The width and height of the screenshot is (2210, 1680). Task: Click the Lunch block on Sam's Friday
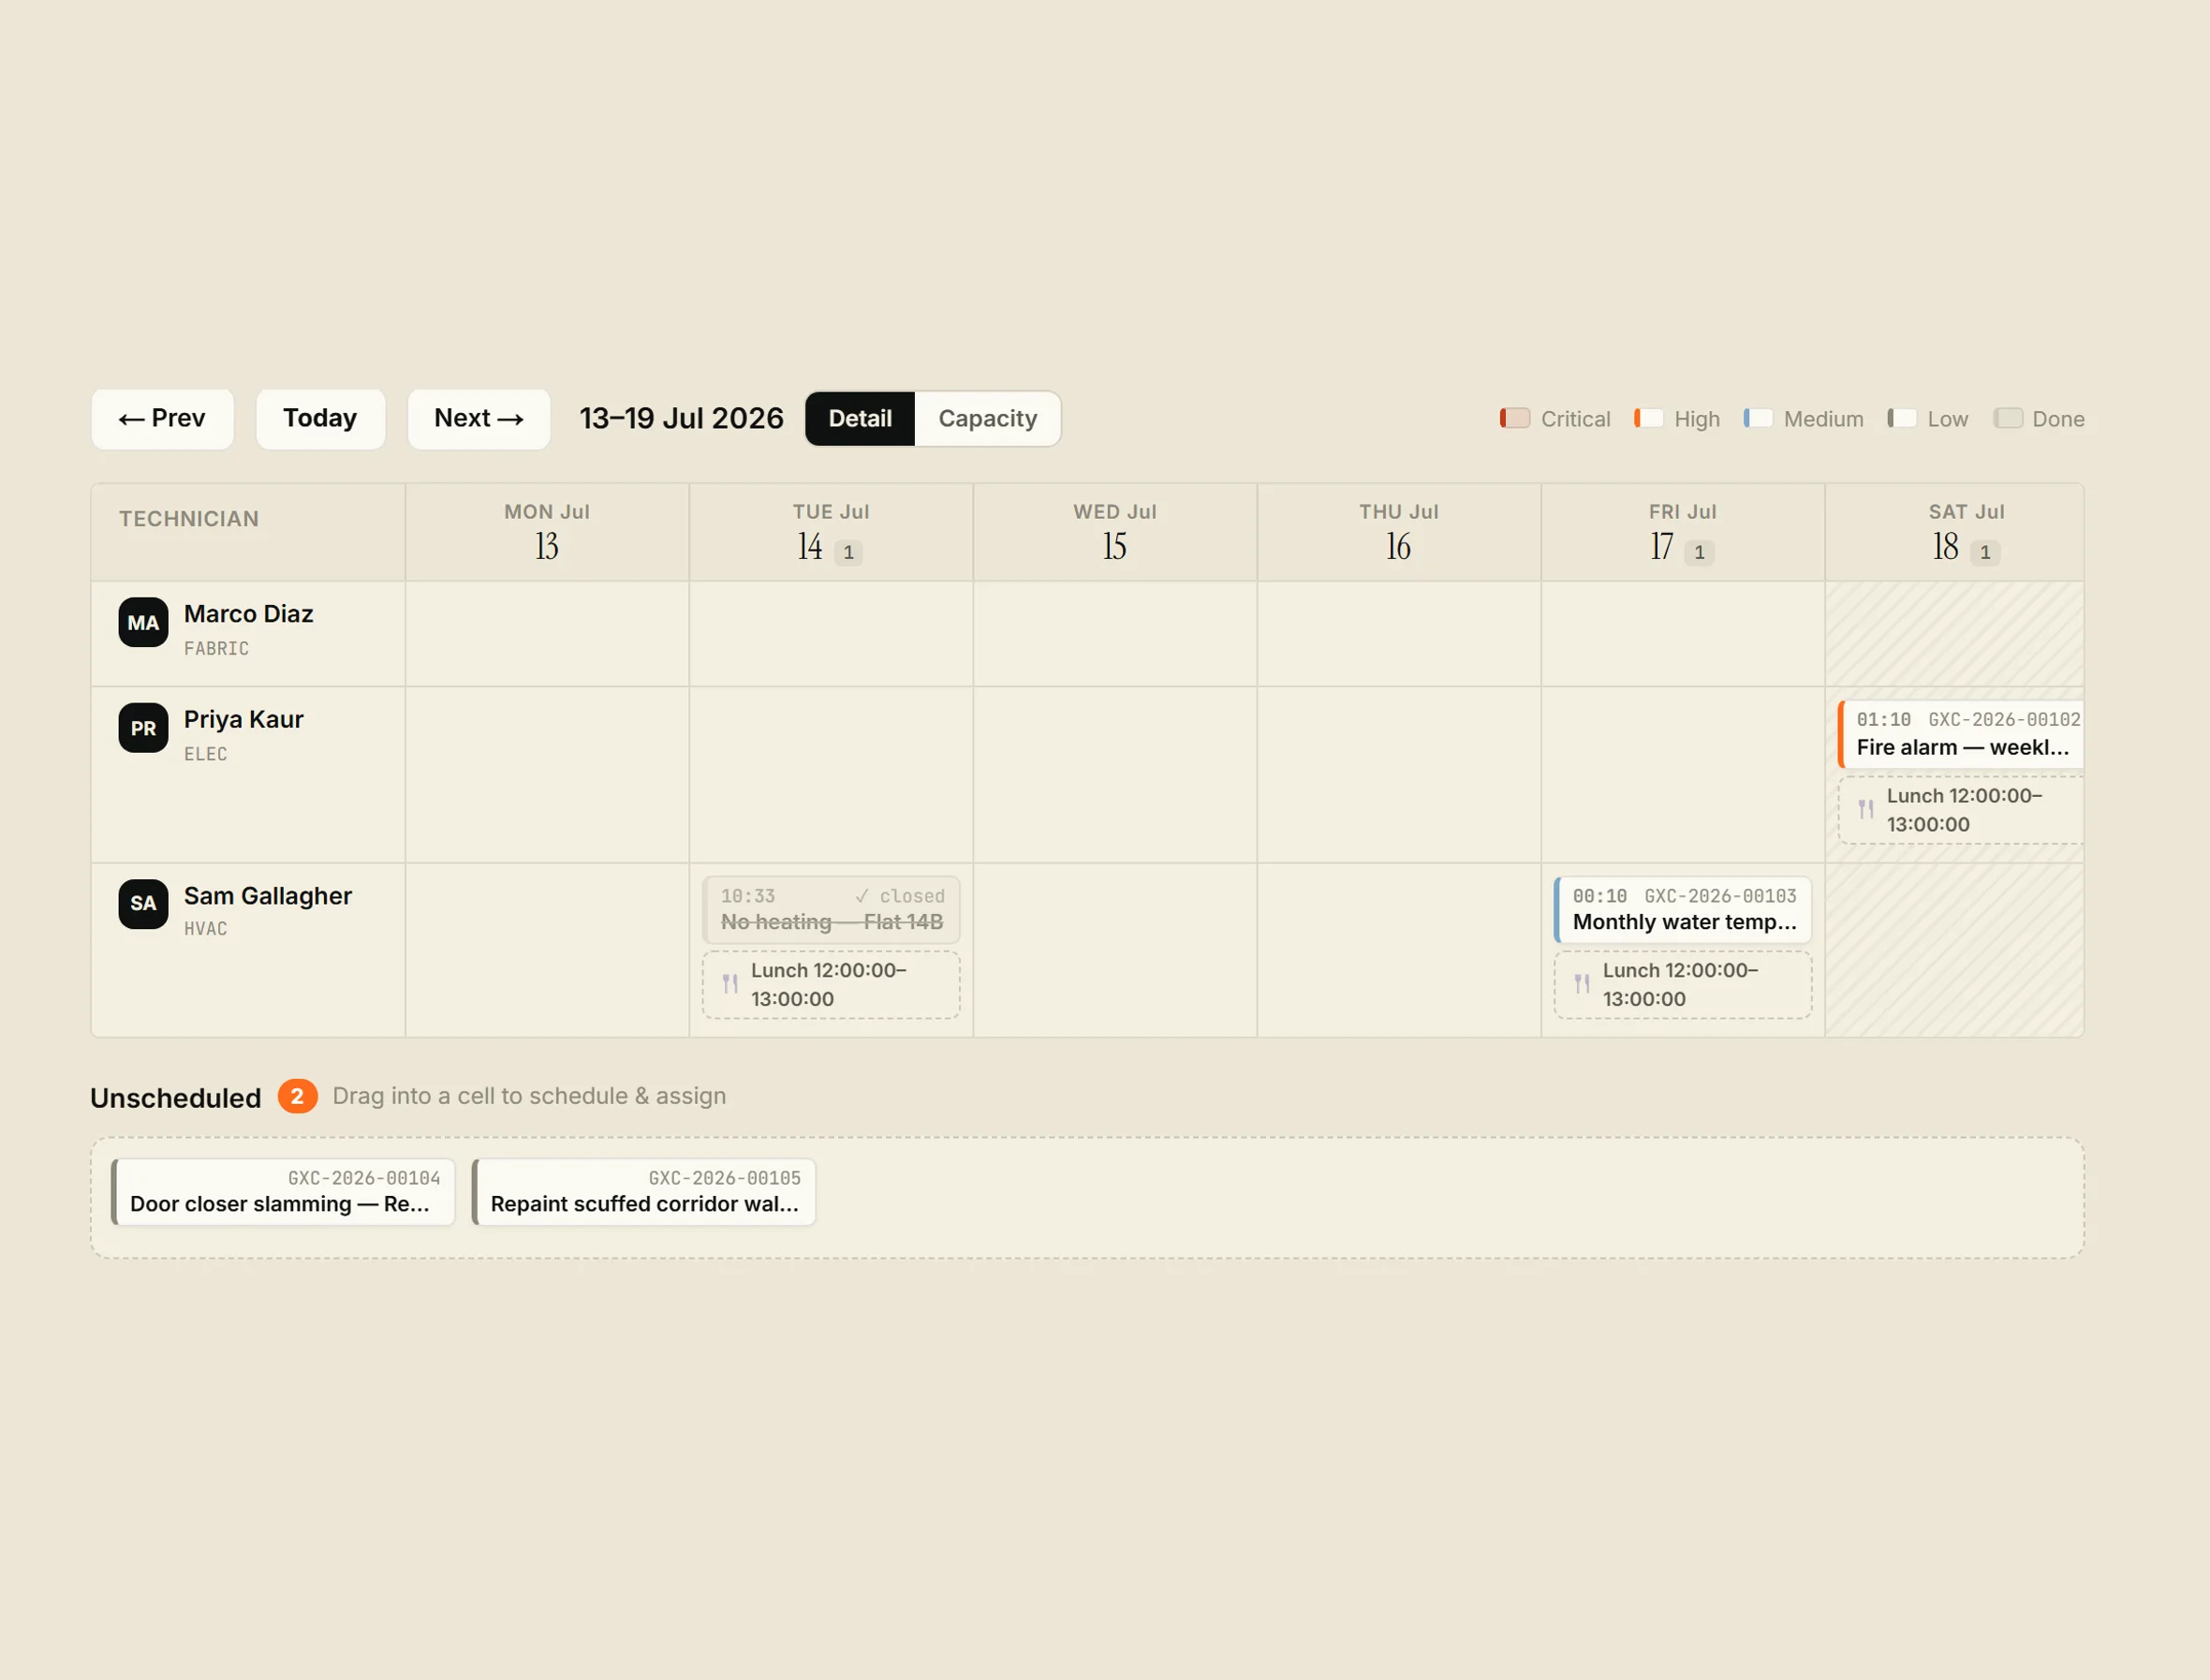1682,985
